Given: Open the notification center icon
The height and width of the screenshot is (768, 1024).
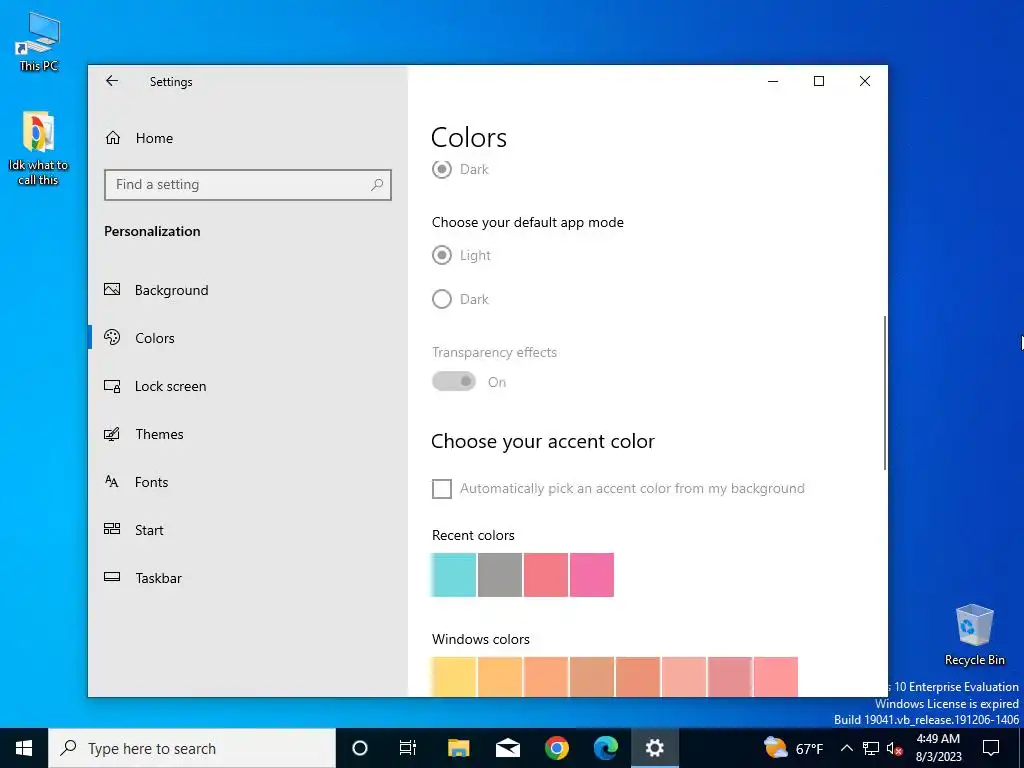Looking at the screenshot, I should click(x=991, y=748).
